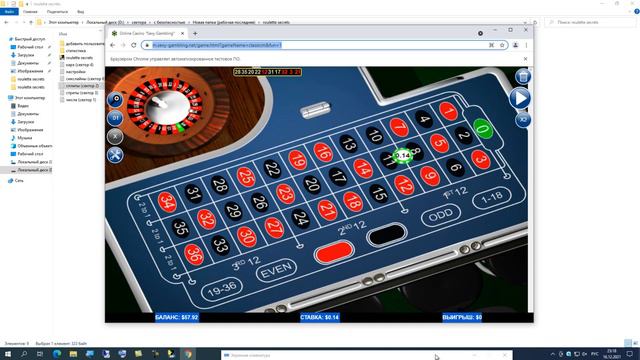Open File Explorer's Вид ribbon tab
The width and height of the screenshot is (640, 360).
point(80,12)
